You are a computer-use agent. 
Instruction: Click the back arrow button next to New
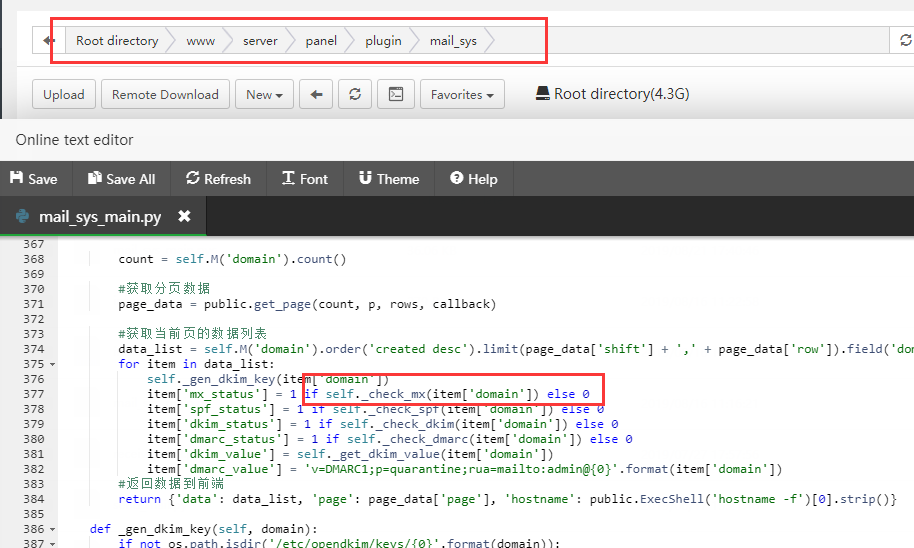(x=316, y=95)
